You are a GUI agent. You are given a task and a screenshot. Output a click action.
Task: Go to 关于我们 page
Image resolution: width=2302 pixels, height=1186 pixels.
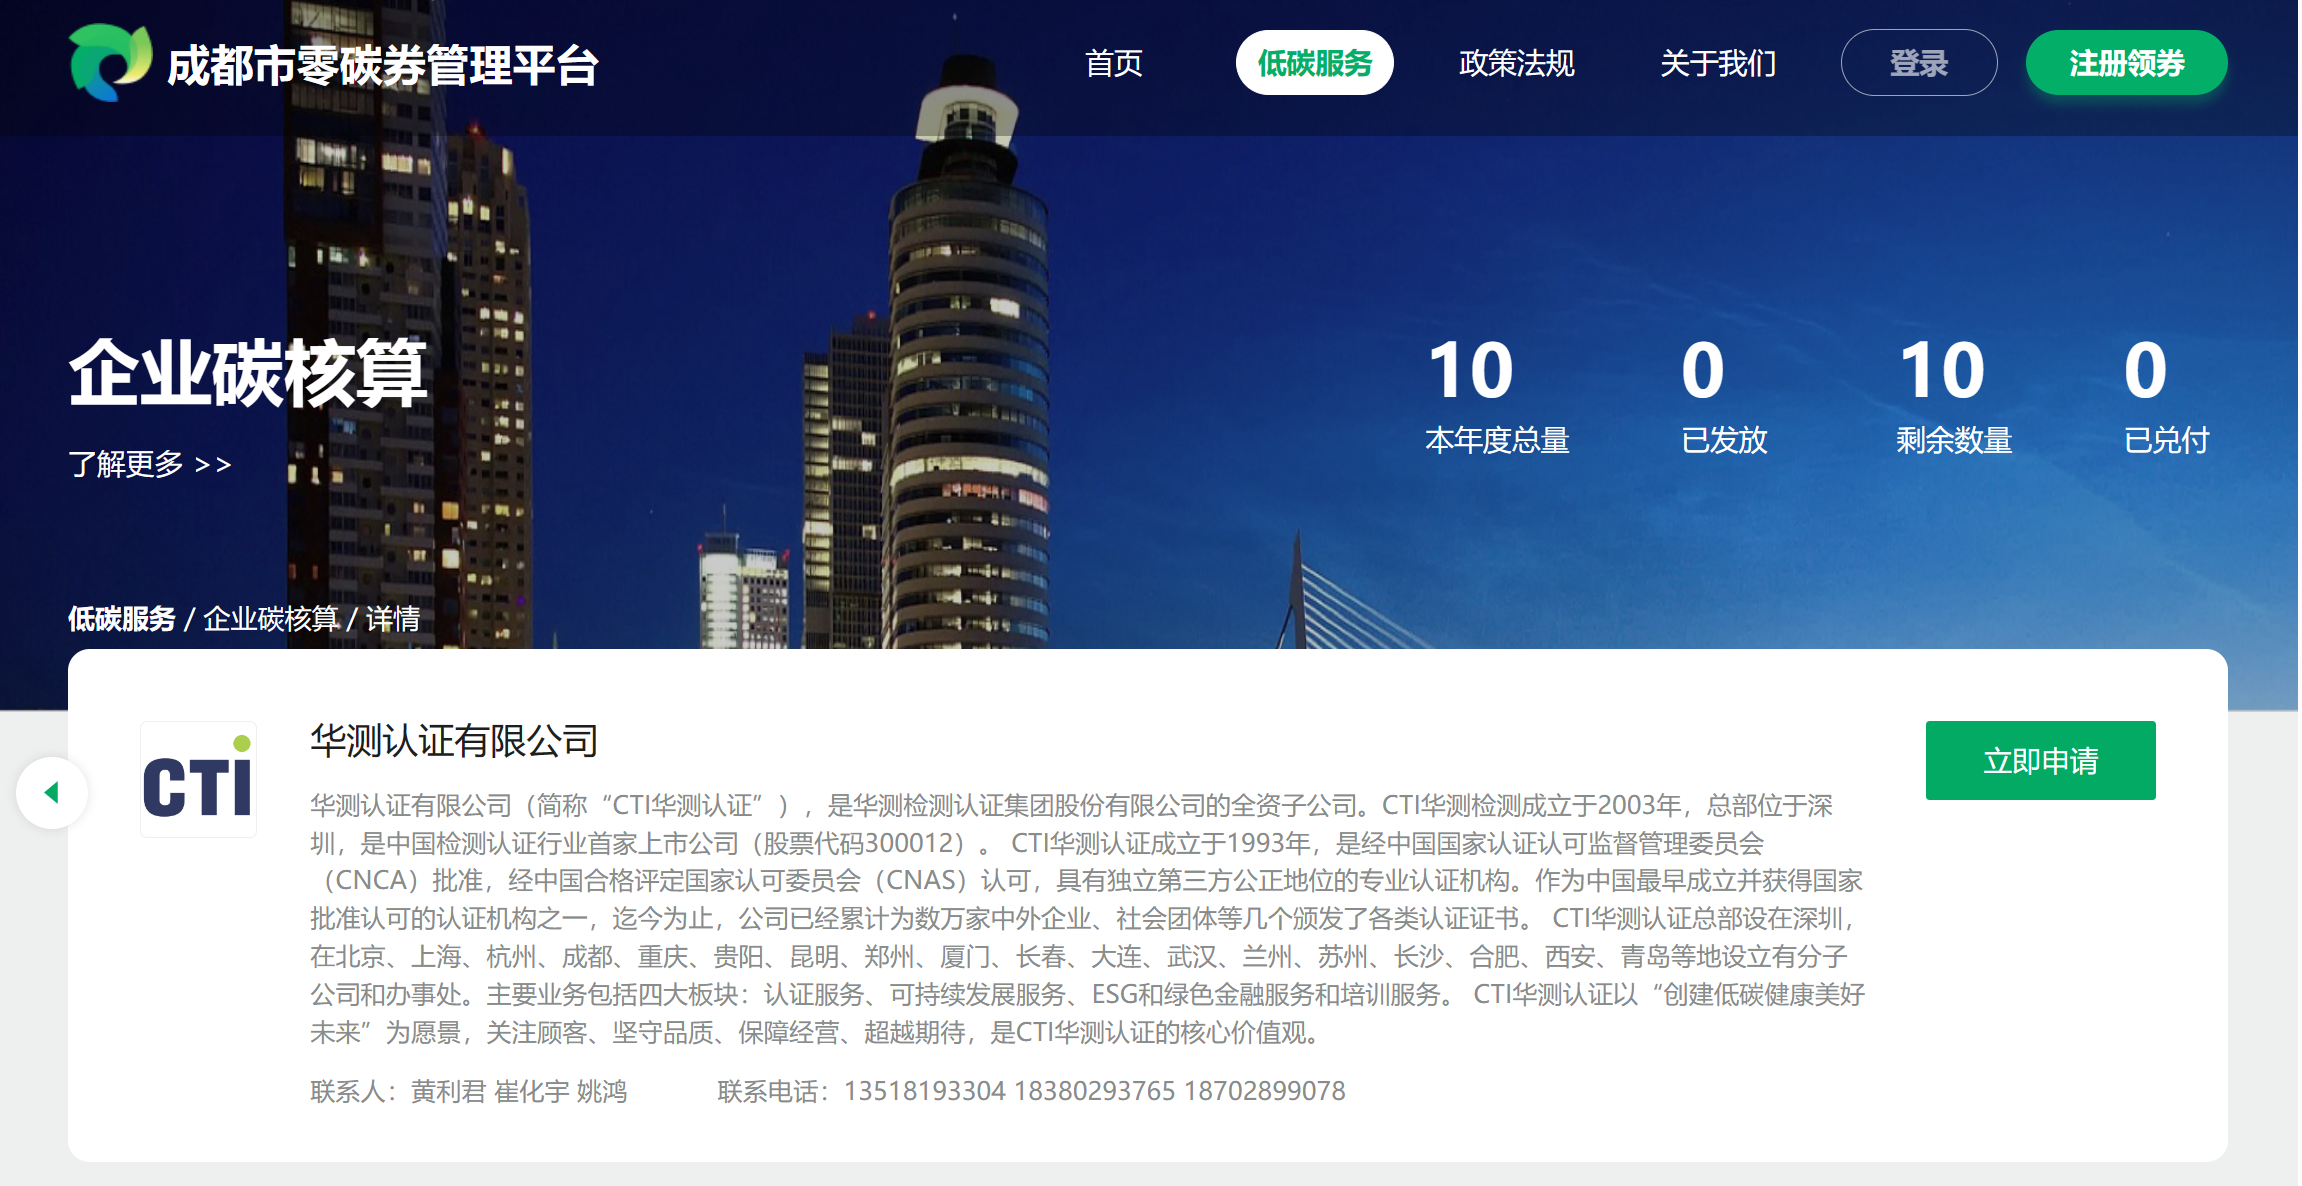pos(1718,63)
